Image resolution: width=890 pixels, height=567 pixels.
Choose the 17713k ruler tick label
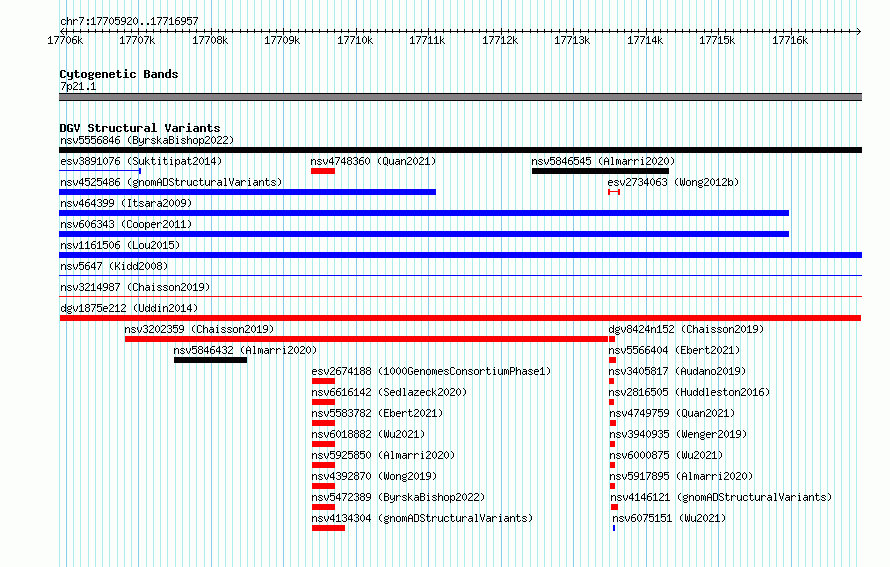click(572, 40)
